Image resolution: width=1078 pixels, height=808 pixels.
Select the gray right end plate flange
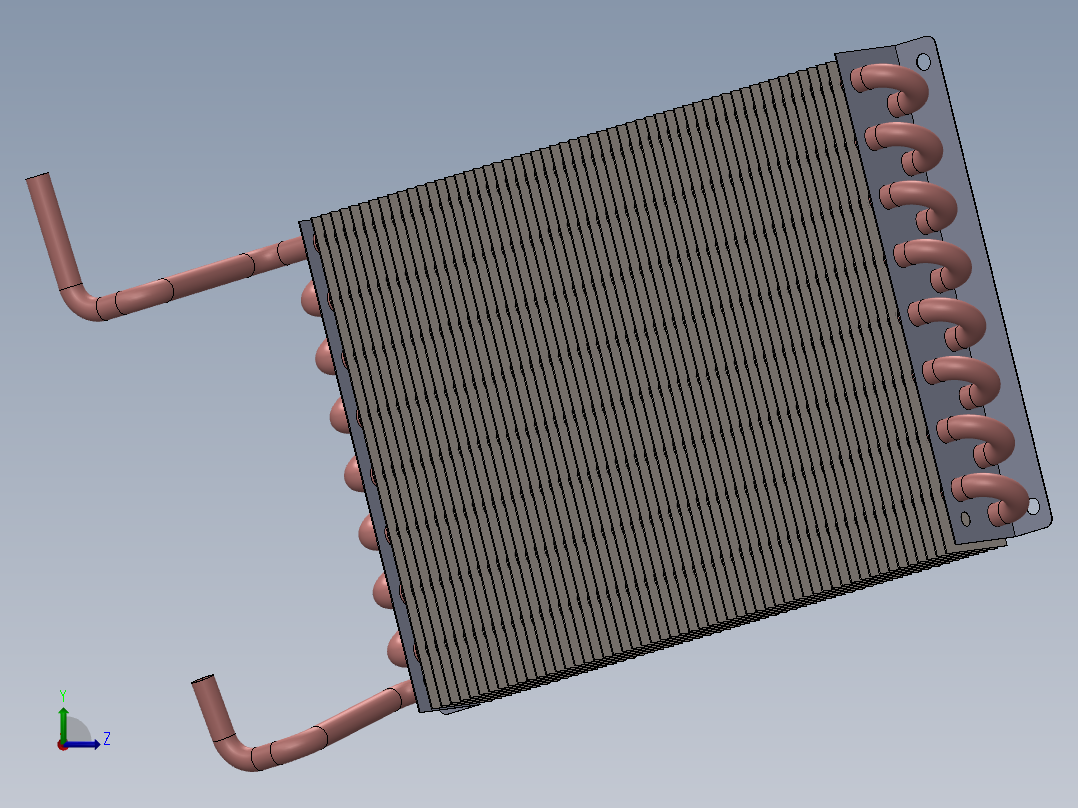coord(983,289)
